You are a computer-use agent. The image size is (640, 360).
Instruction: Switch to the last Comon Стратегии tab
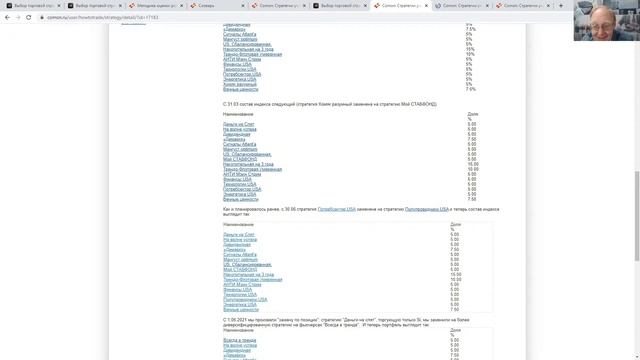click(523, 6)
